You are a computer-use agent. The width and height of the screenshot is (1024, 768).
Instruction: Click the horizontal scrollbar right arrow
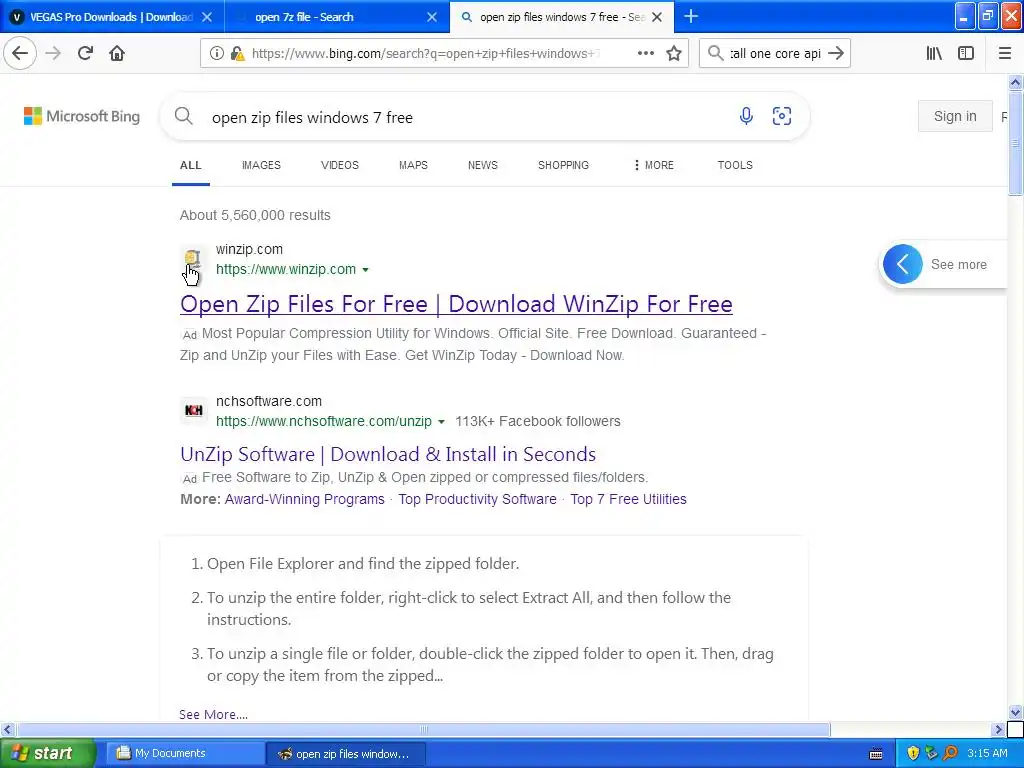[x=999, y=729]
